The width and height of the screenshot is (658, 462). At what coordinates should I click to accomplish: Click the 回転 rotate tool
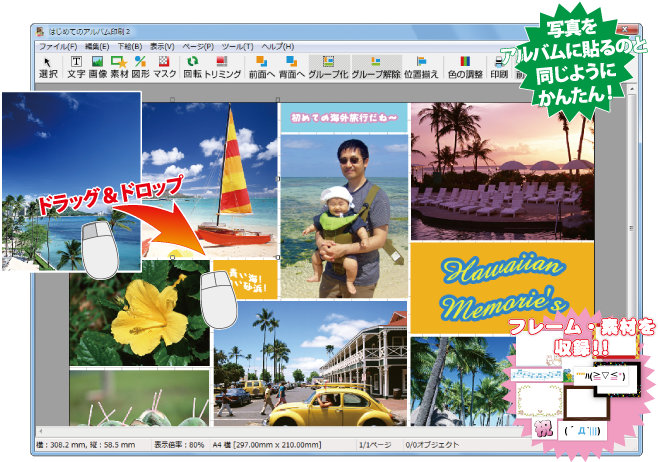pos(193,68)
